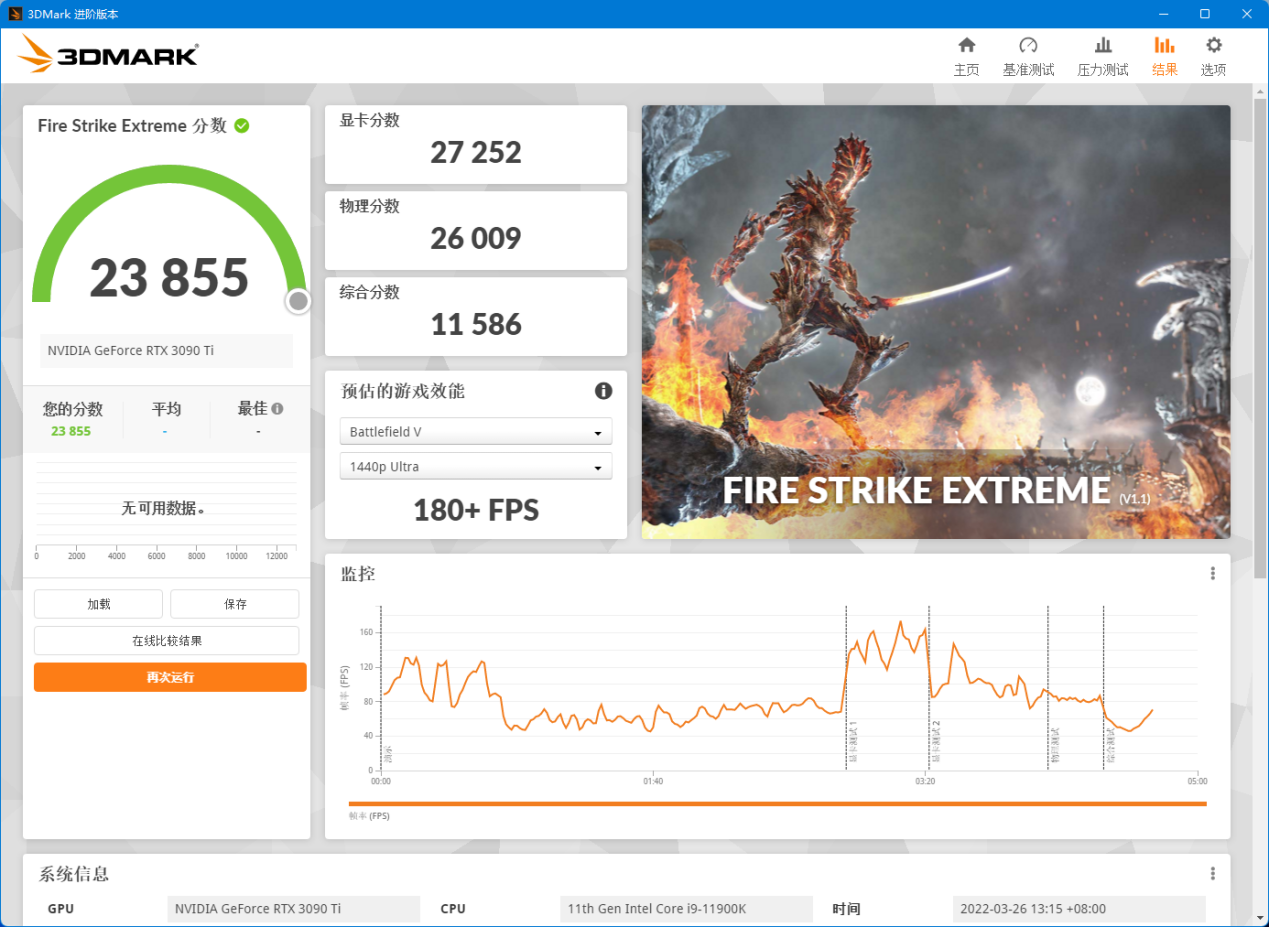
Task: Click the 180+ FPS estimate text
Action: pos(476,510)
